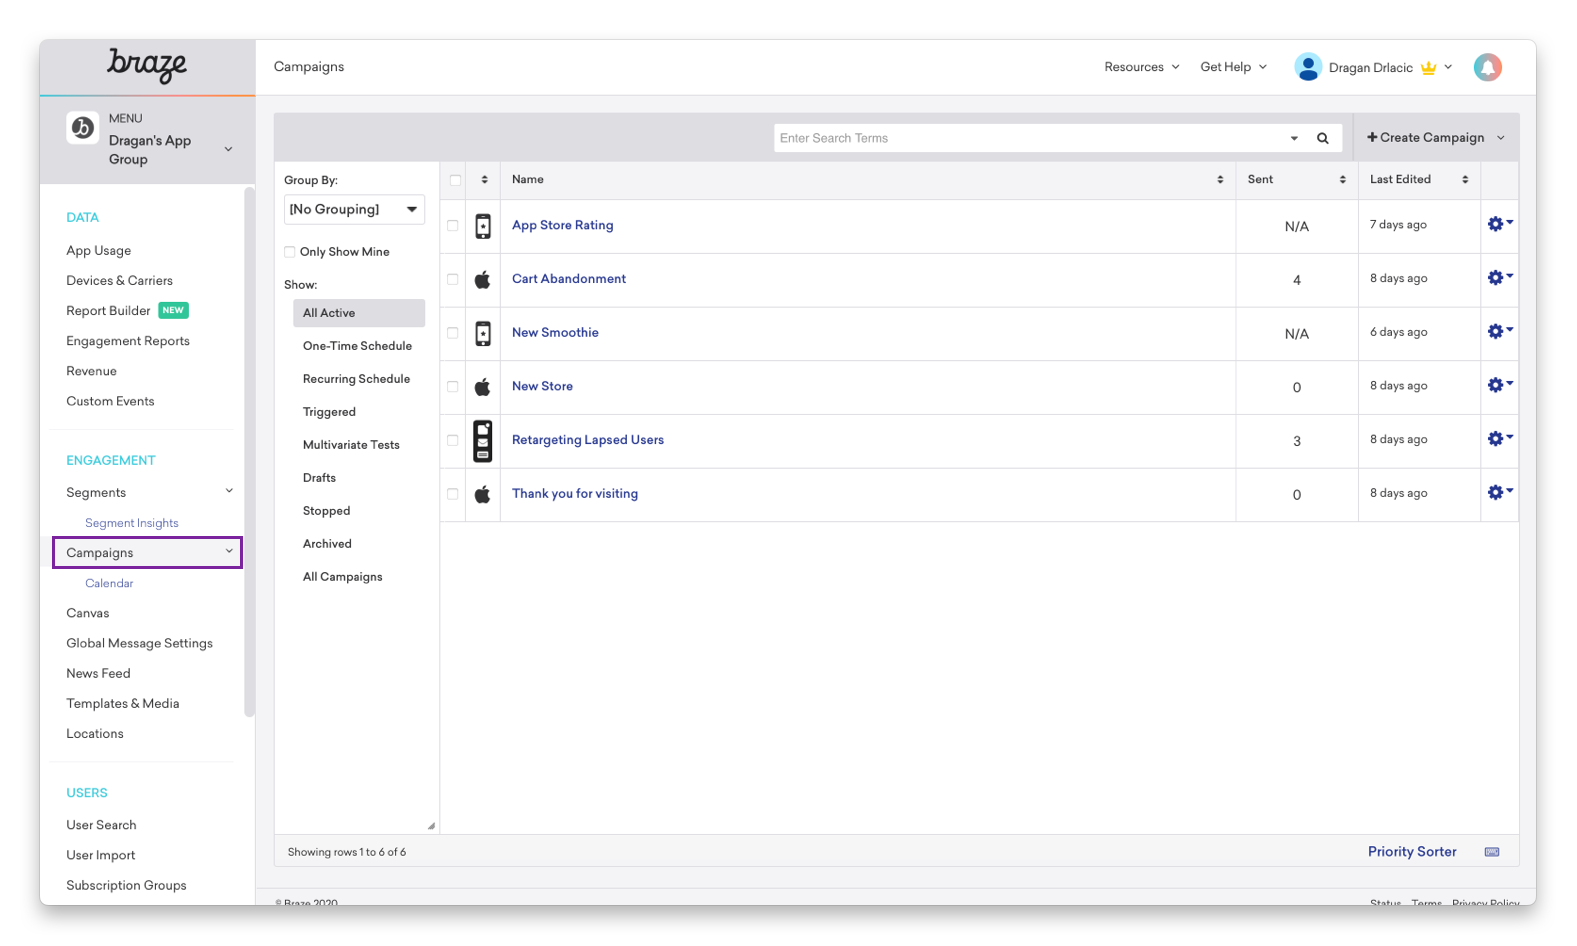Open the App Store Rating campaign
Viewport: 1577px width, 946px height.
pyautogui.click(x=562, y=226)
